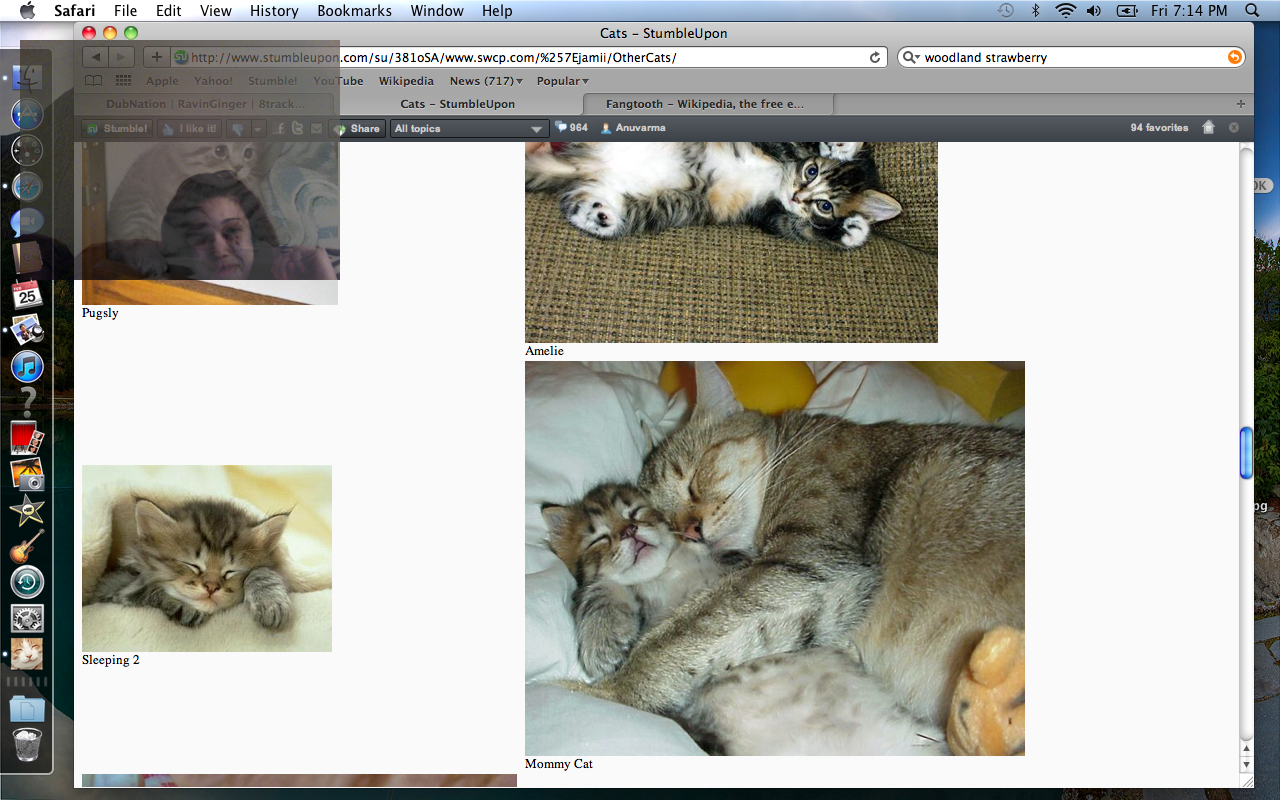This screenshot has height=800, width=1280.
Task: Click the add bookmark plus button
Action: tap(156, 57)
